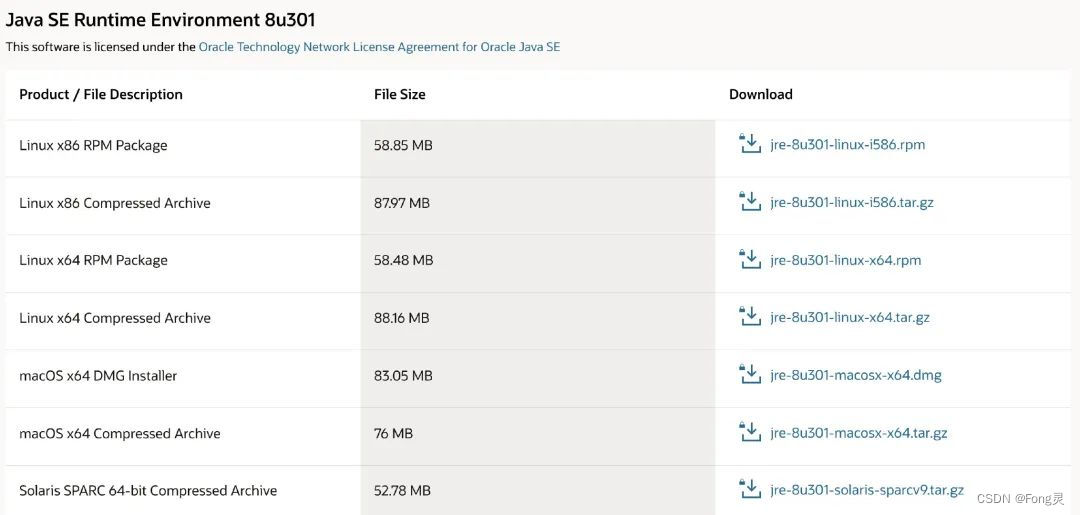Screen dimensions: 1080x515
Task: Click the File Size column header
Action: tap(399, 94)
